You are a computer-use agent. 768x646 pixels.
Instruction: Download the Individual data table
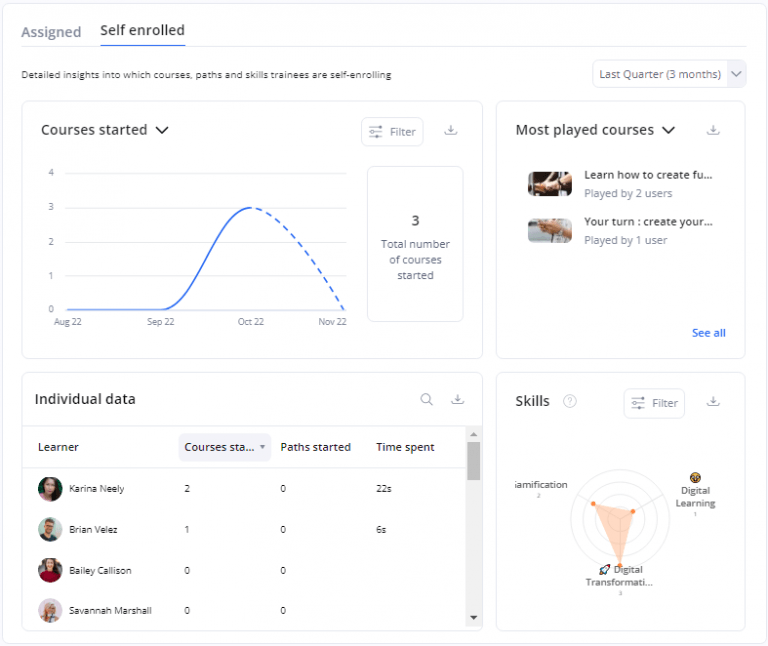pos(458,399)
